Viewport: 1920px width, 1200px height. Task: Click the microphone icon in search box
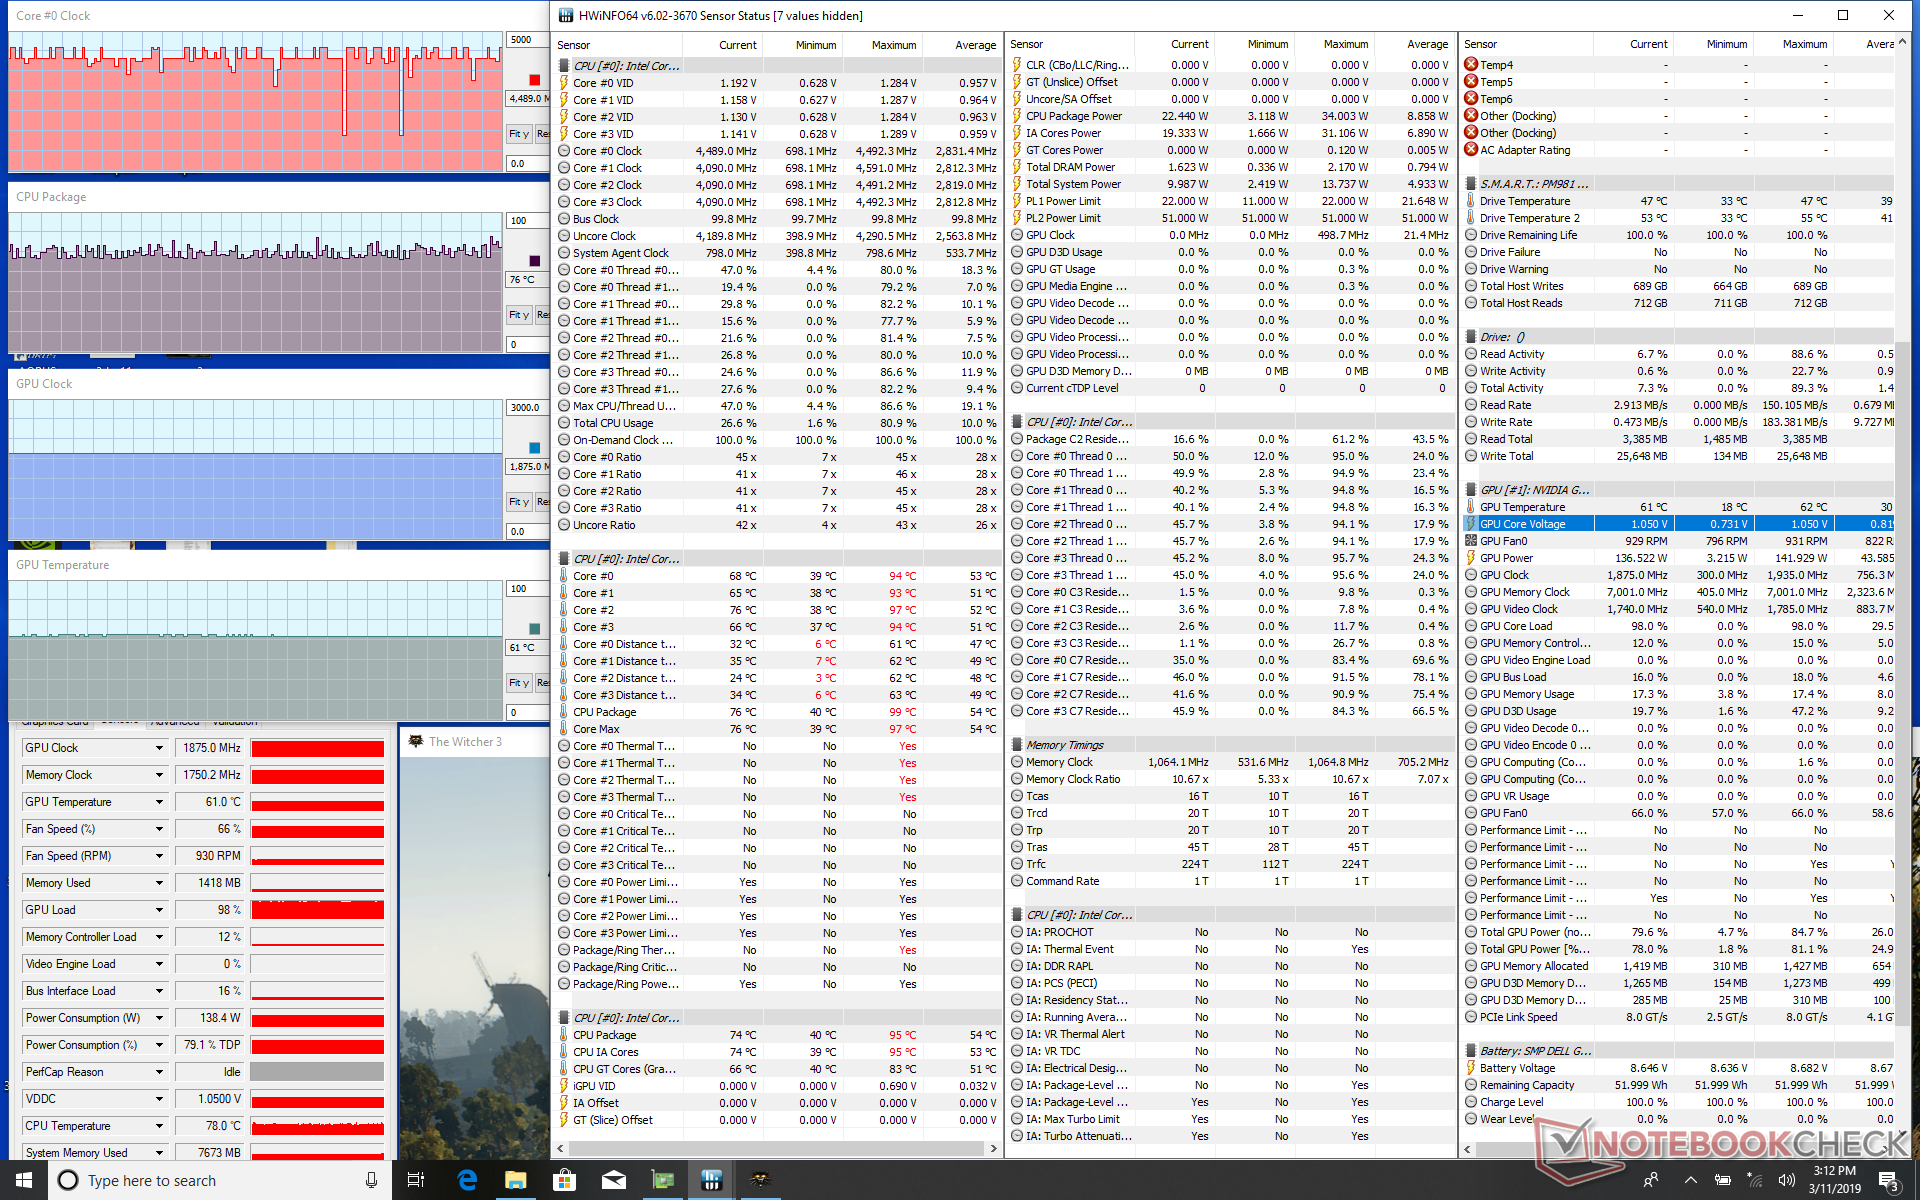[371, 1180]
